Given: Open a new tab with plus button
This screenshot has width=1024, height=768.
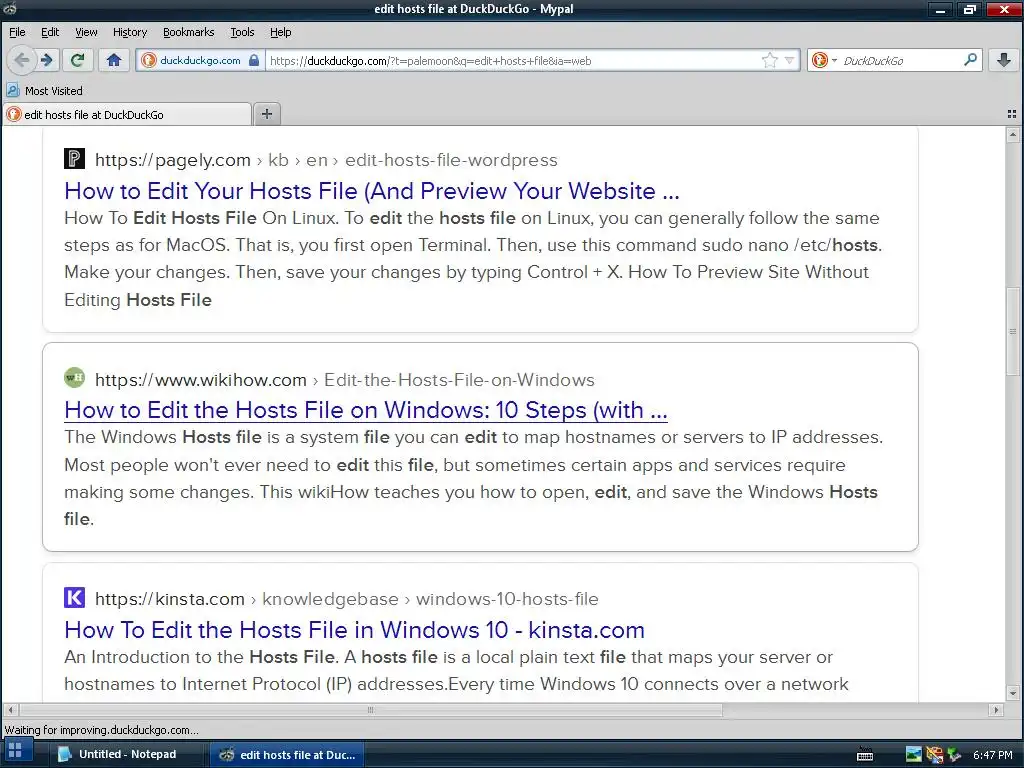Looking at the screenshot, I should coord(266,114).
